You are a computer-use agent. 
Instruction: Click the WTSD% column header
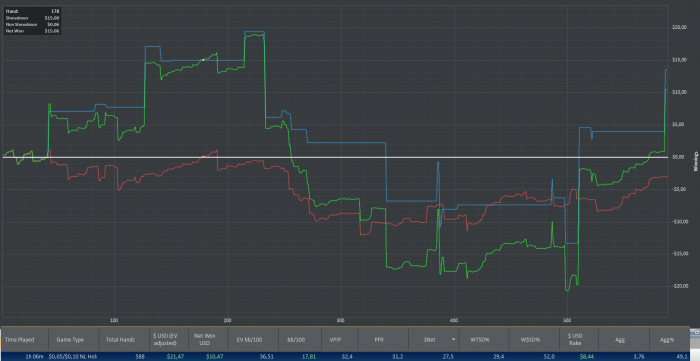click(x=484, y=340)
